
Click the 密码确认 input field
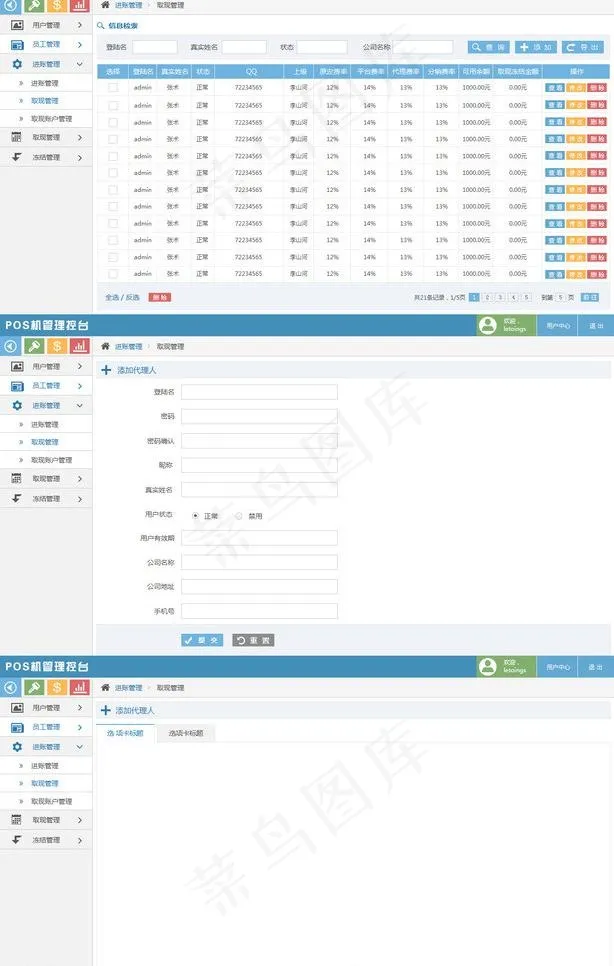point(259,441)
